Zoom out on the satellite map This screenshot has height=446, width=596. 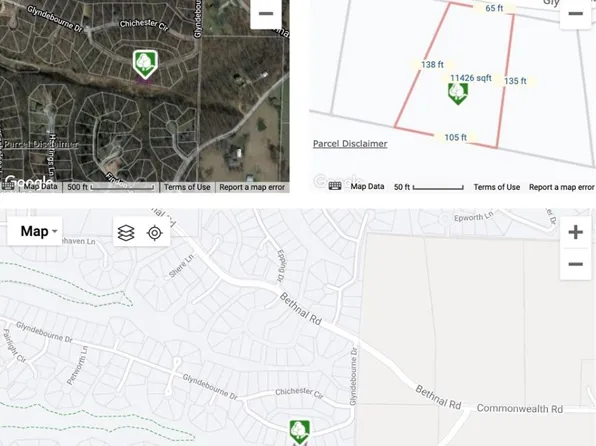tap(266, 14)
